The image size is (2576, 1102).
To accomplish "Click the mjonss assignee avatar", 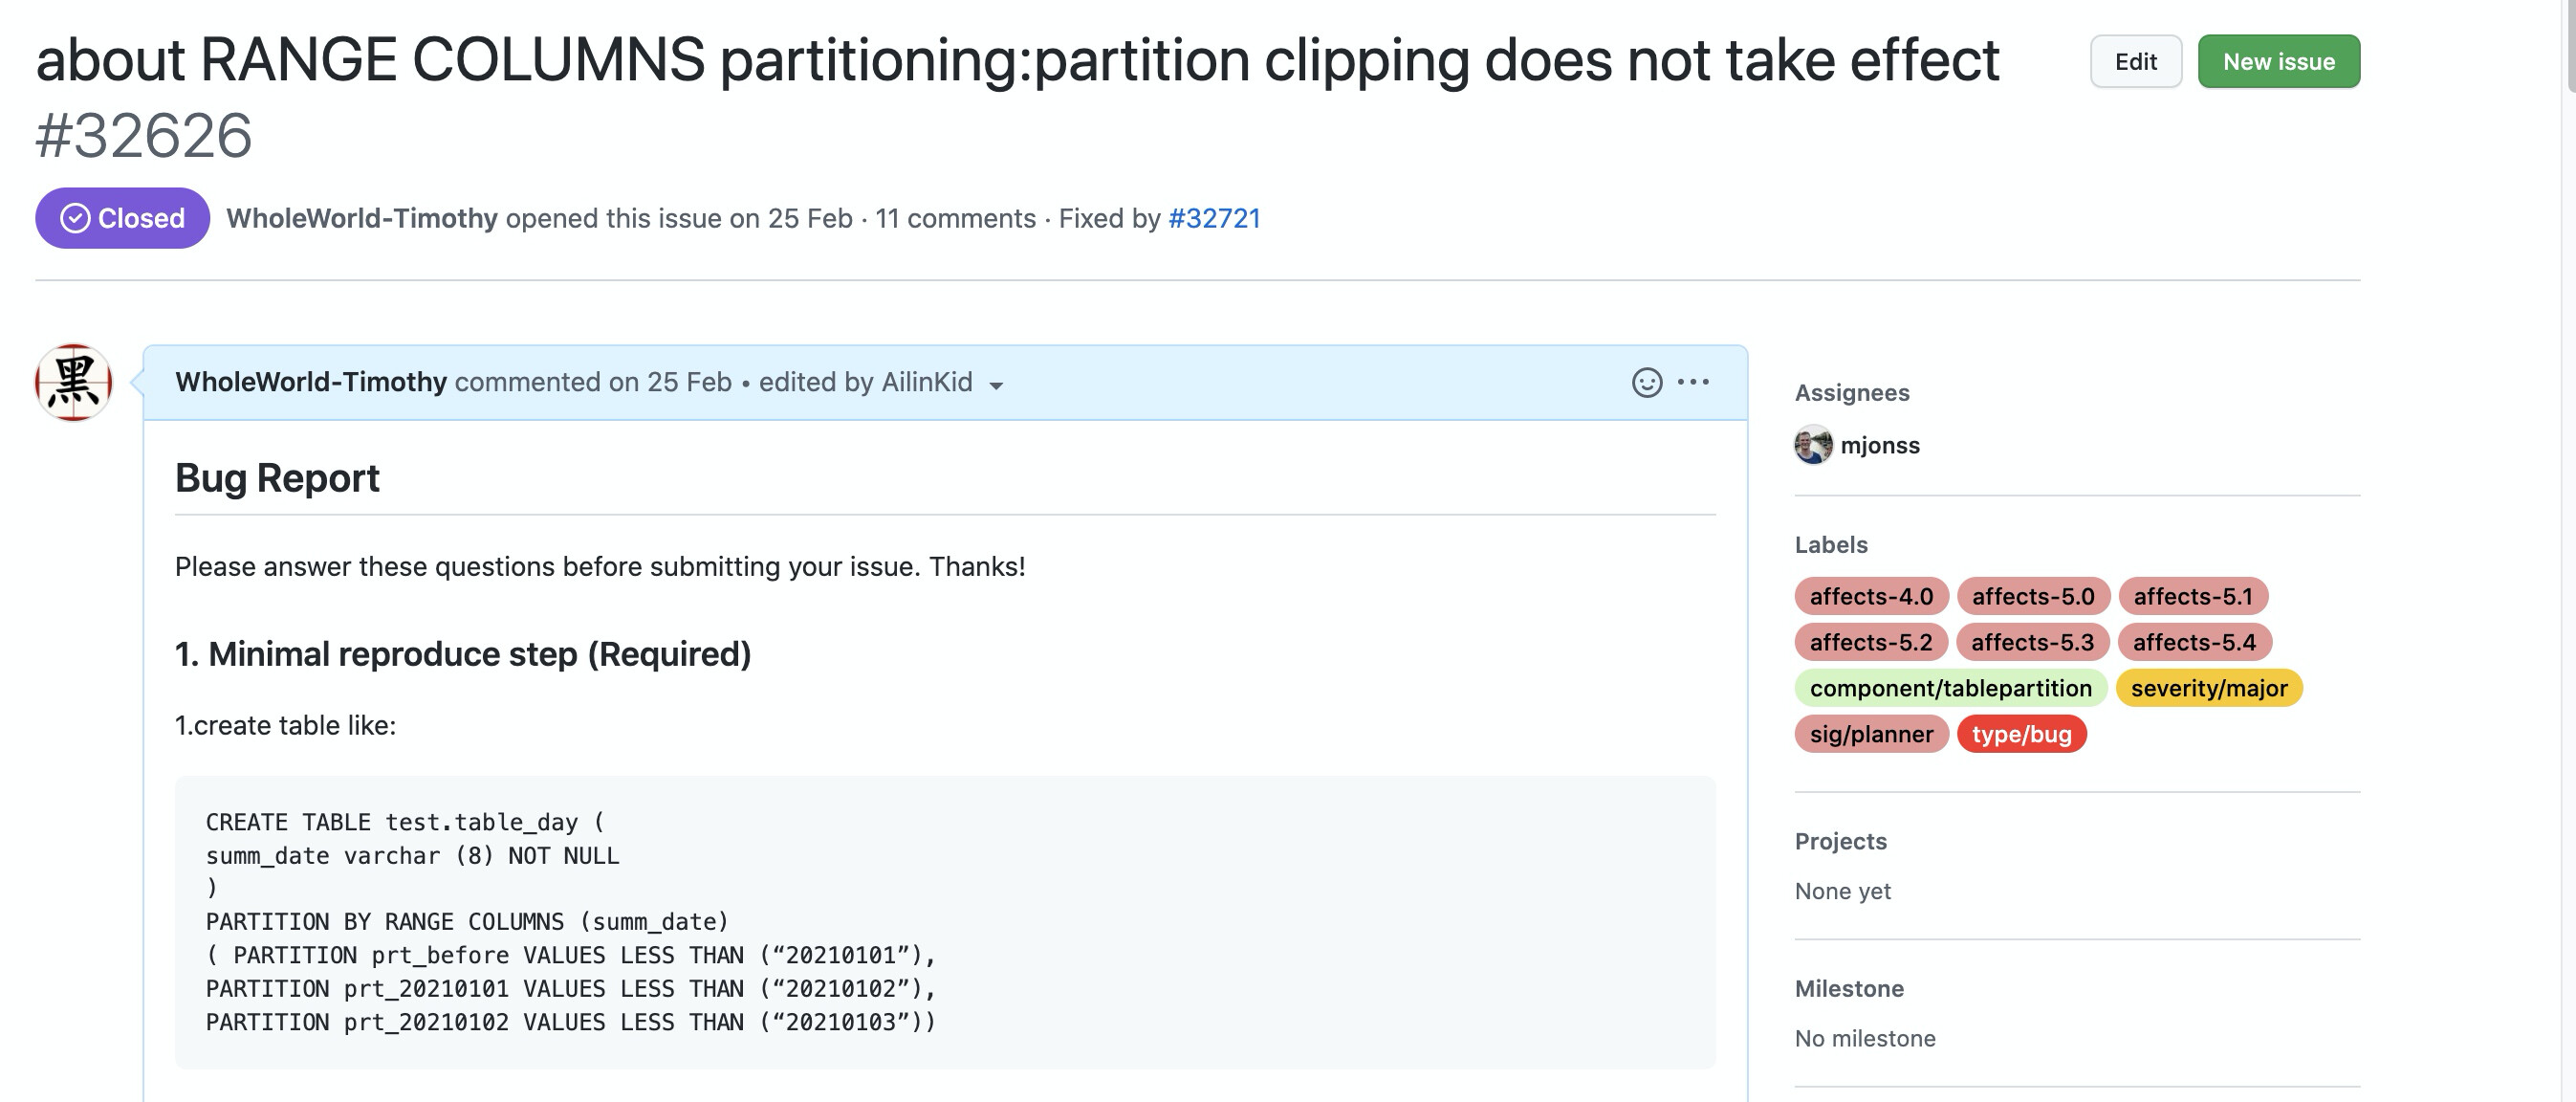I will [x=1813, y=445].
